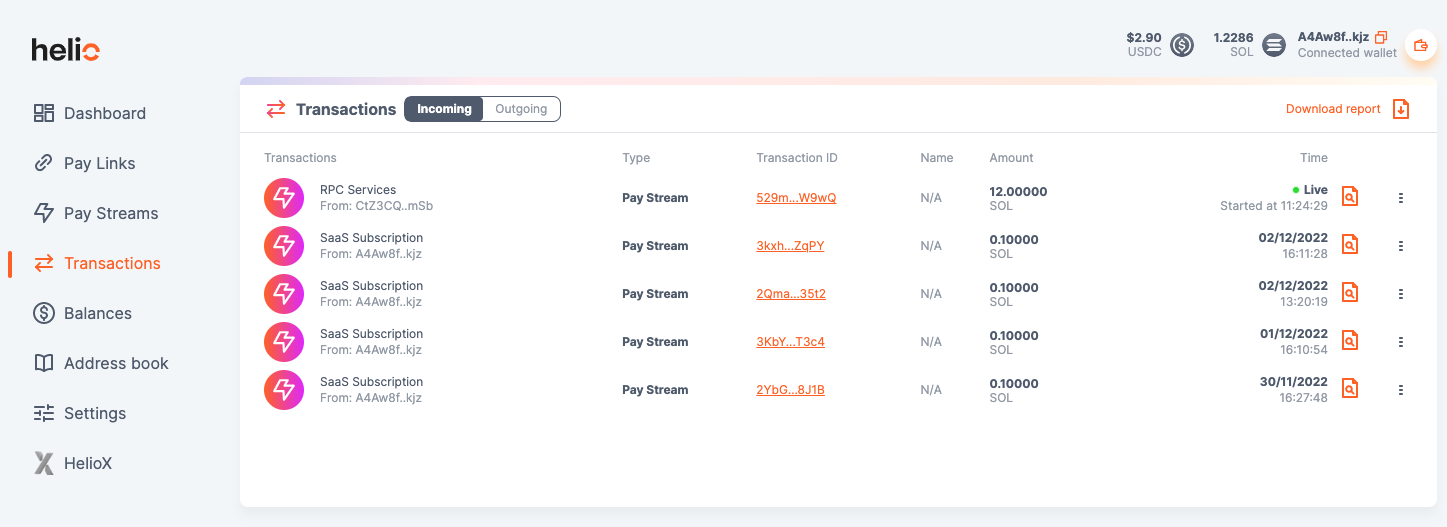
Task: Expand options for the 30/11/2022 transaction
Action: tap(1400, 390)
